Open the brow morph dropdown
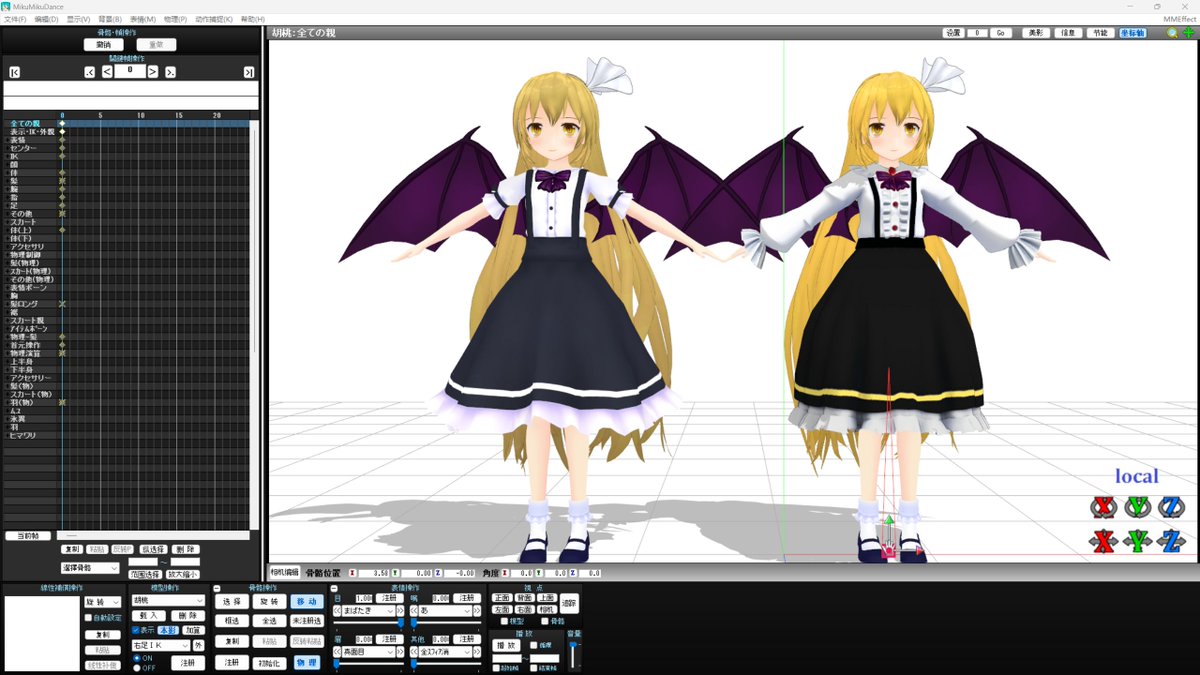This screenshot has height=675, width=1200. (369, 652)
